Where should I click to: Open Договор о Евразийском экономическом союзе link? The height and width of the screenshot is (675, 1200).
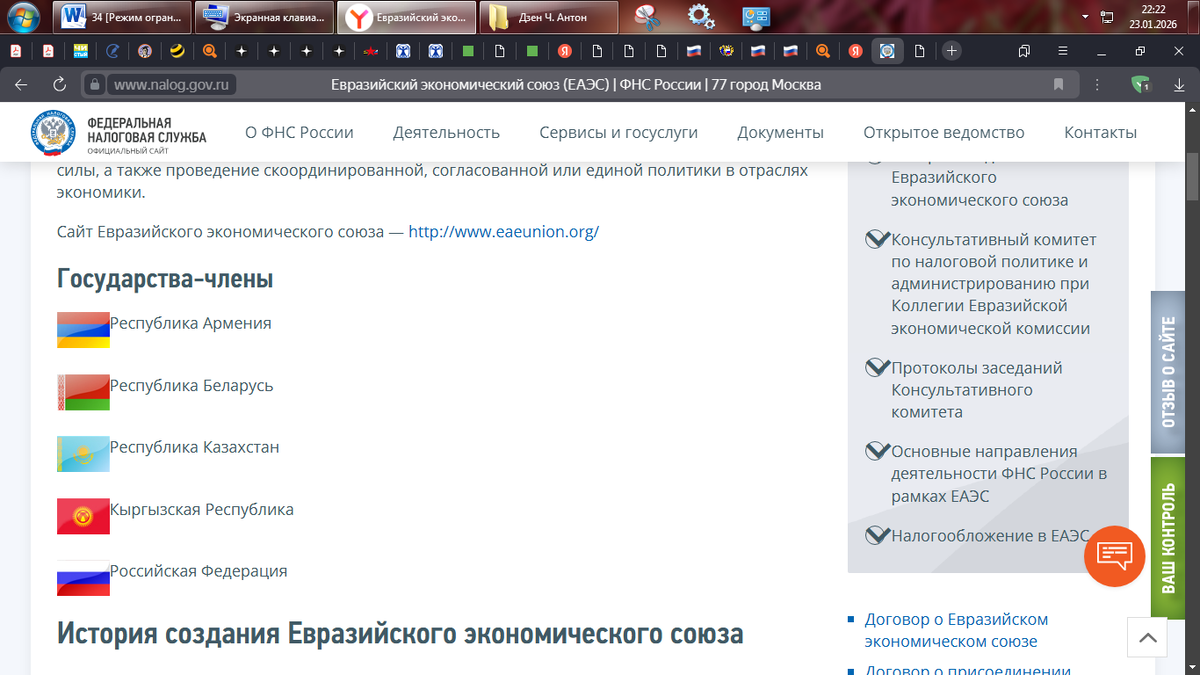(956, 631)
